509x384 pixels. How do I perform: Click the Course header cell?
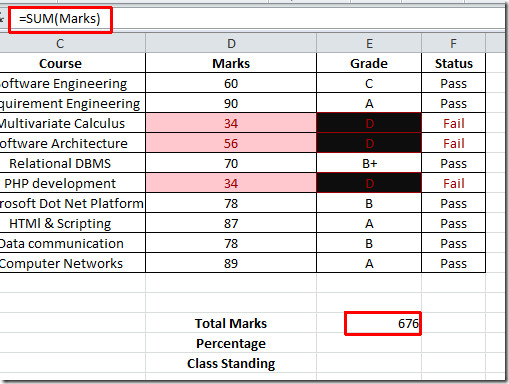click(x=73, y=63)
